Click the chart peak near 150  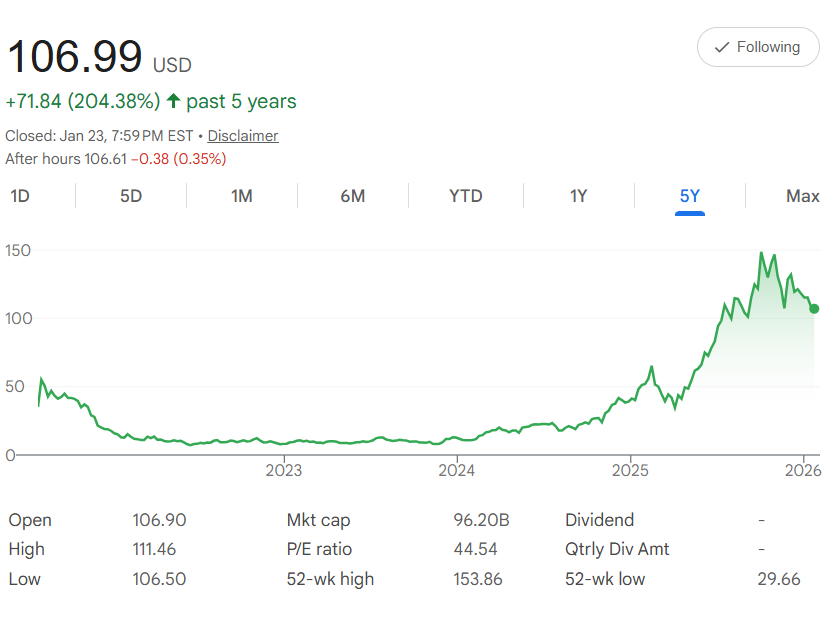(762, 254)
